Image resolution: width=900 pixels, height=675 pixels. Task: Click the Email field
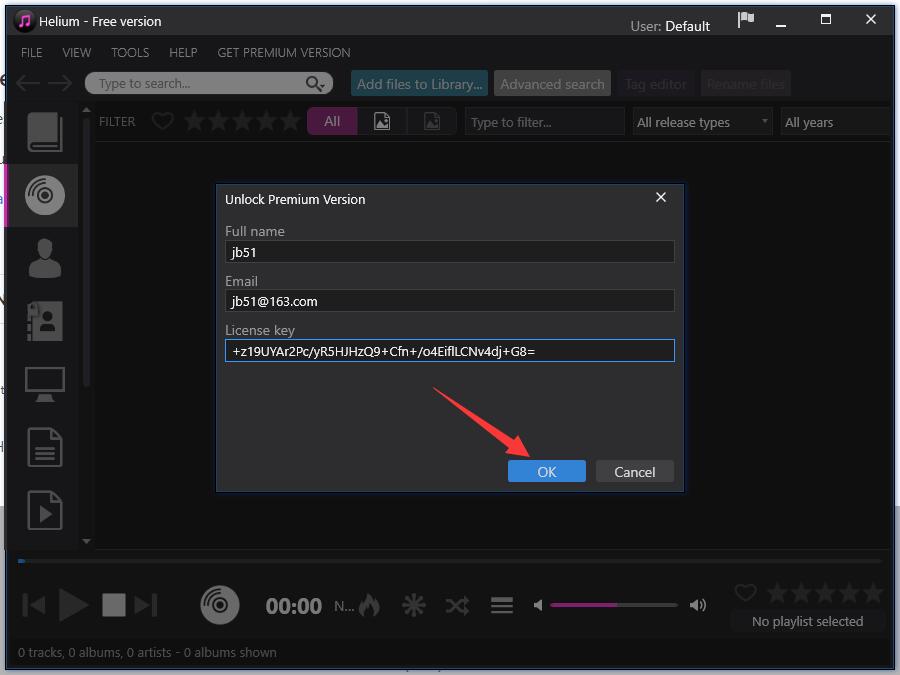coord(449,301)
